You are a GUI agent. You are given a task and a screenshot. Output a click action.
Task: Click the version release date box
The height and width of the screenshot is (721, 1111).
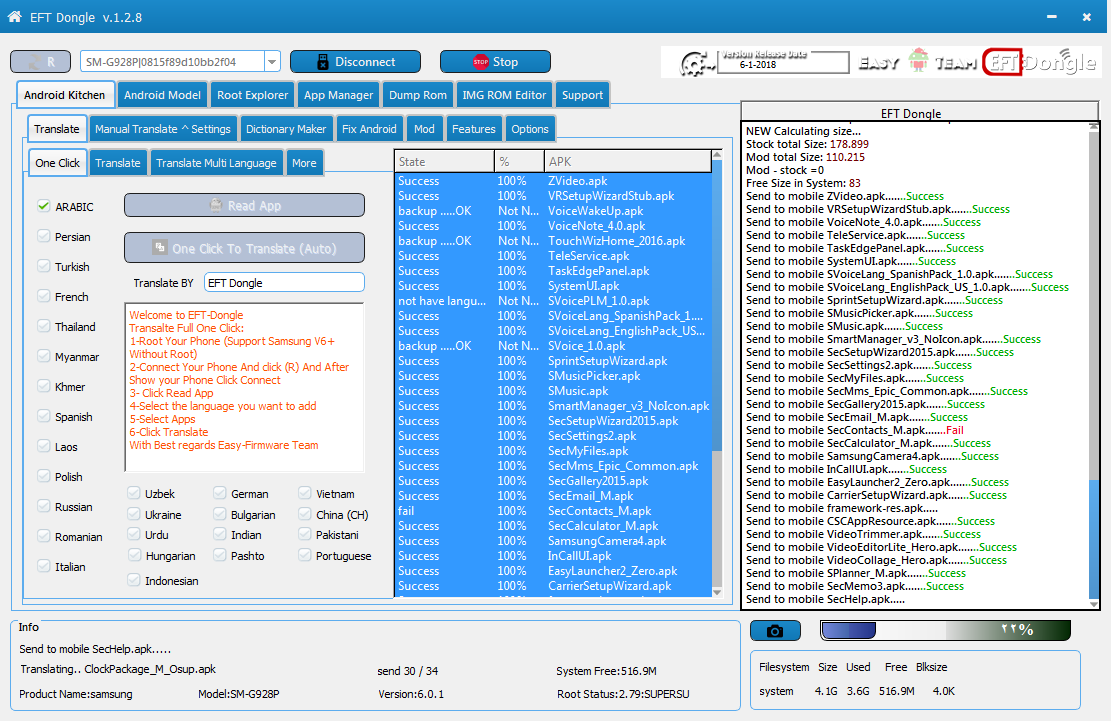coord(783,62)
